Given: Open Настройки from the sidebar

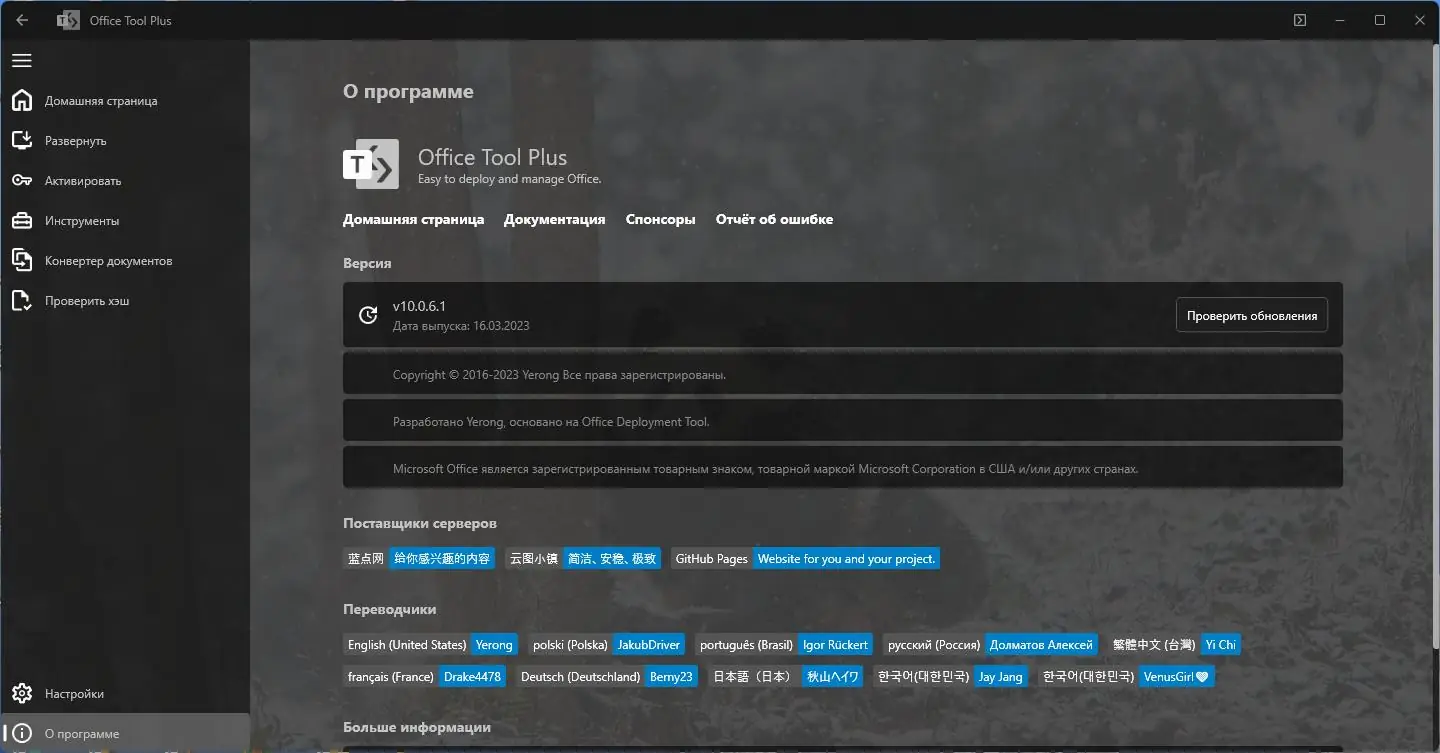Looking at the screenshot, I should tap(125, 694).
